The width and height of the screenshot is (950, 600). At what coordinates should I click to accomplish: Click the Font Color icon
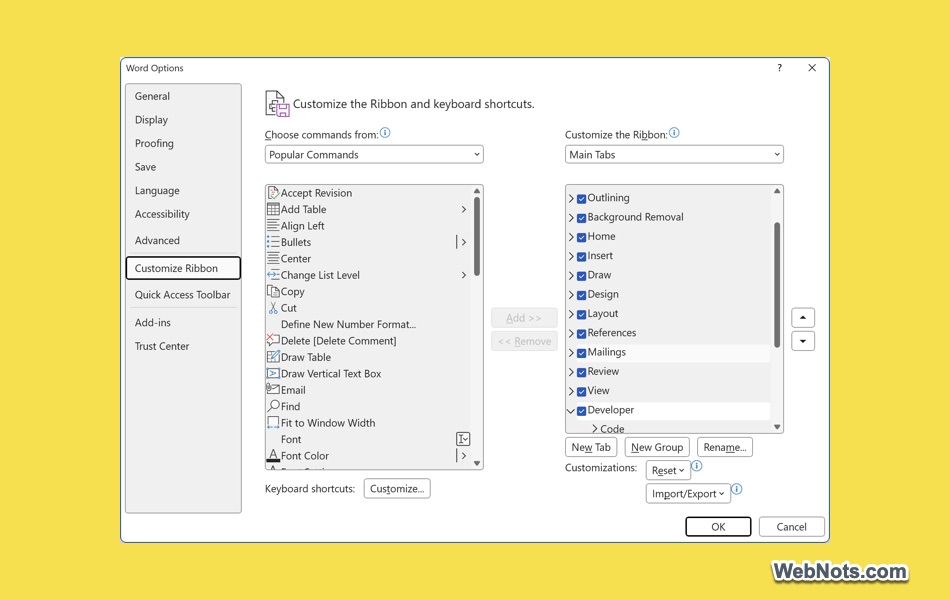click(273, 455)
